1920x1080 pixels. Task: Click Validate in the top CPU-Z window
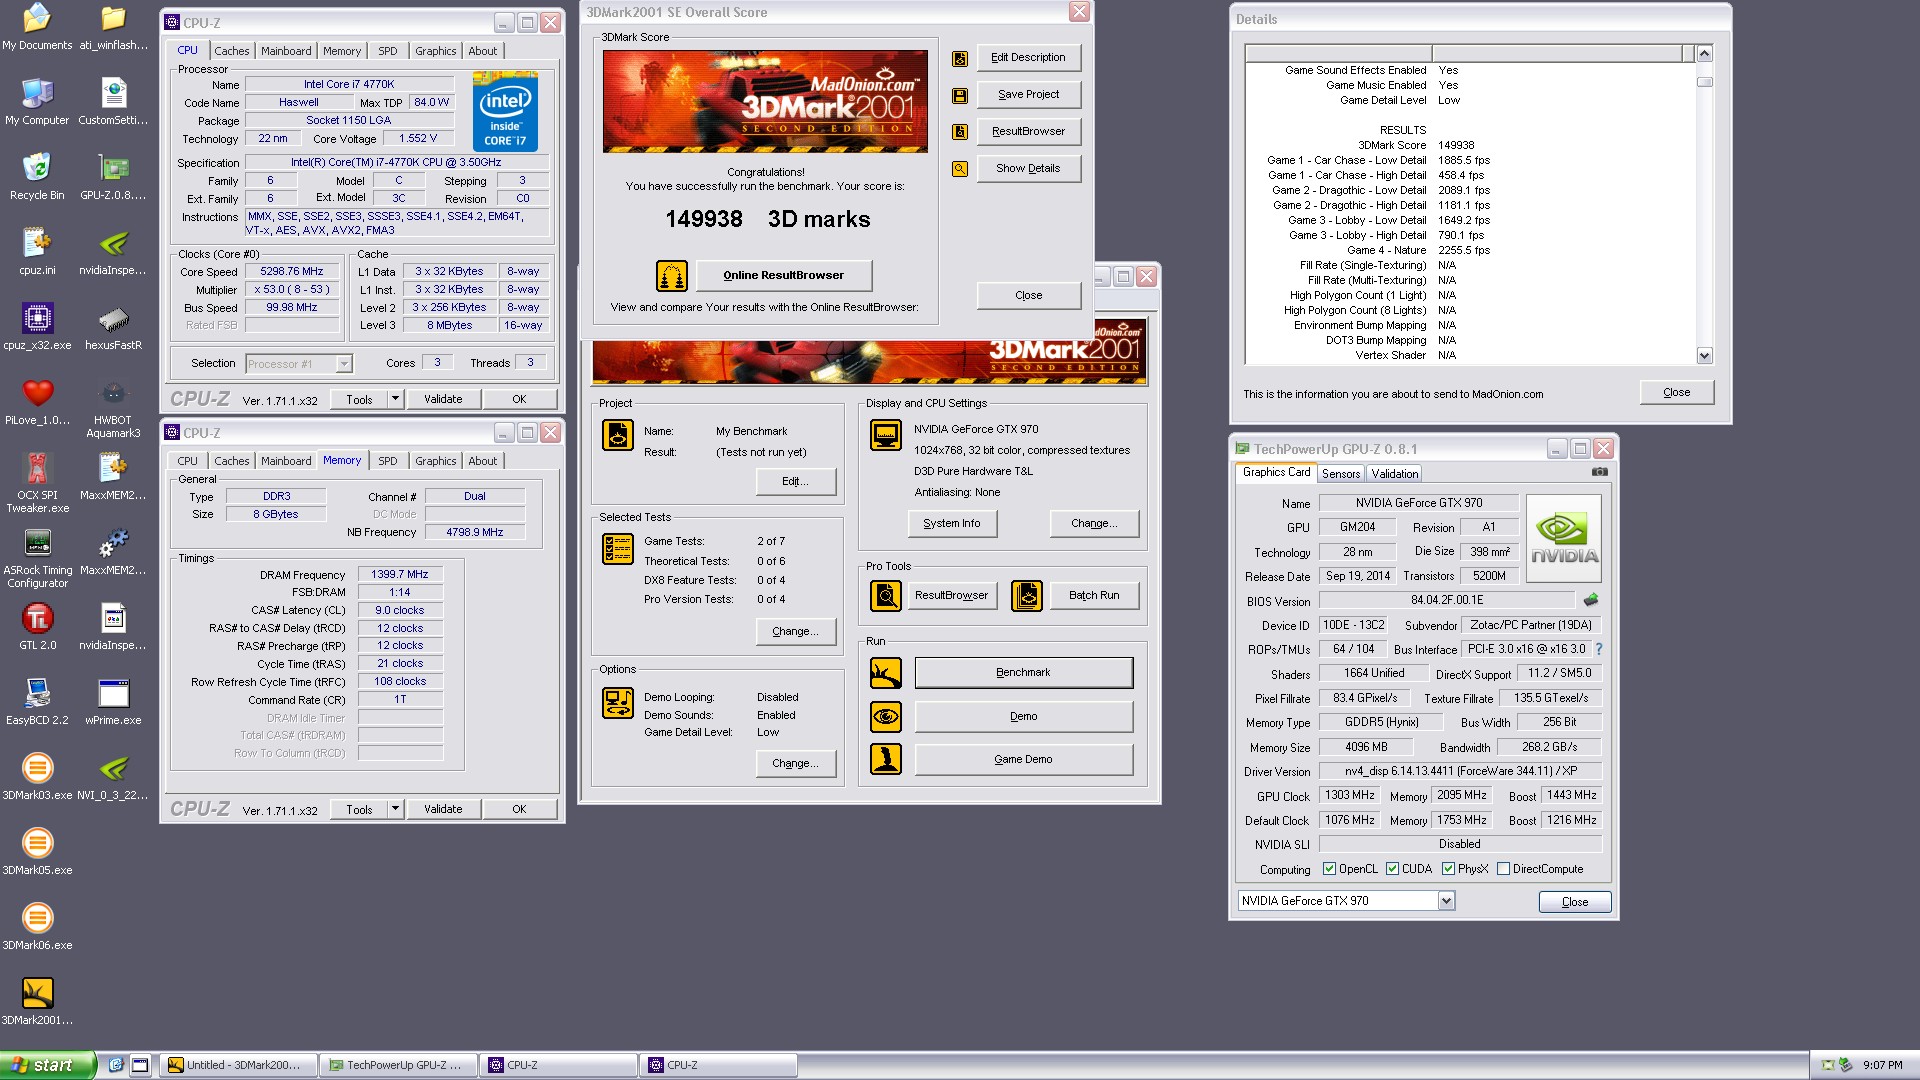(442, 399)
